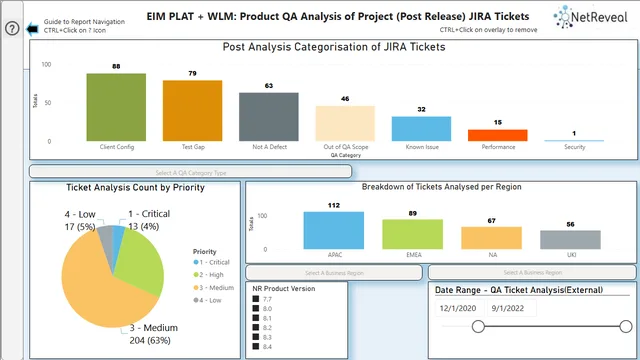The width and height of the screenshot is (640, 360).
Task: Select the Known Issue bar
Action: [422, 129]
